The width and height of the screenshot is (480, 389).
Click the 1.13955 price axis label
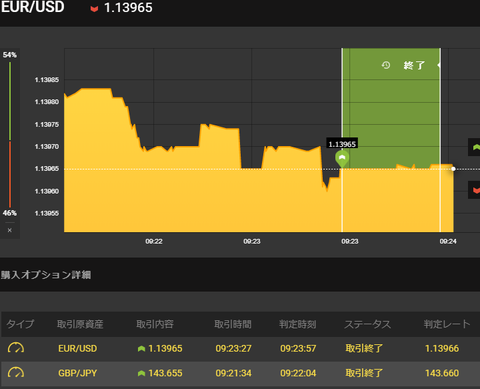[47, 213]
